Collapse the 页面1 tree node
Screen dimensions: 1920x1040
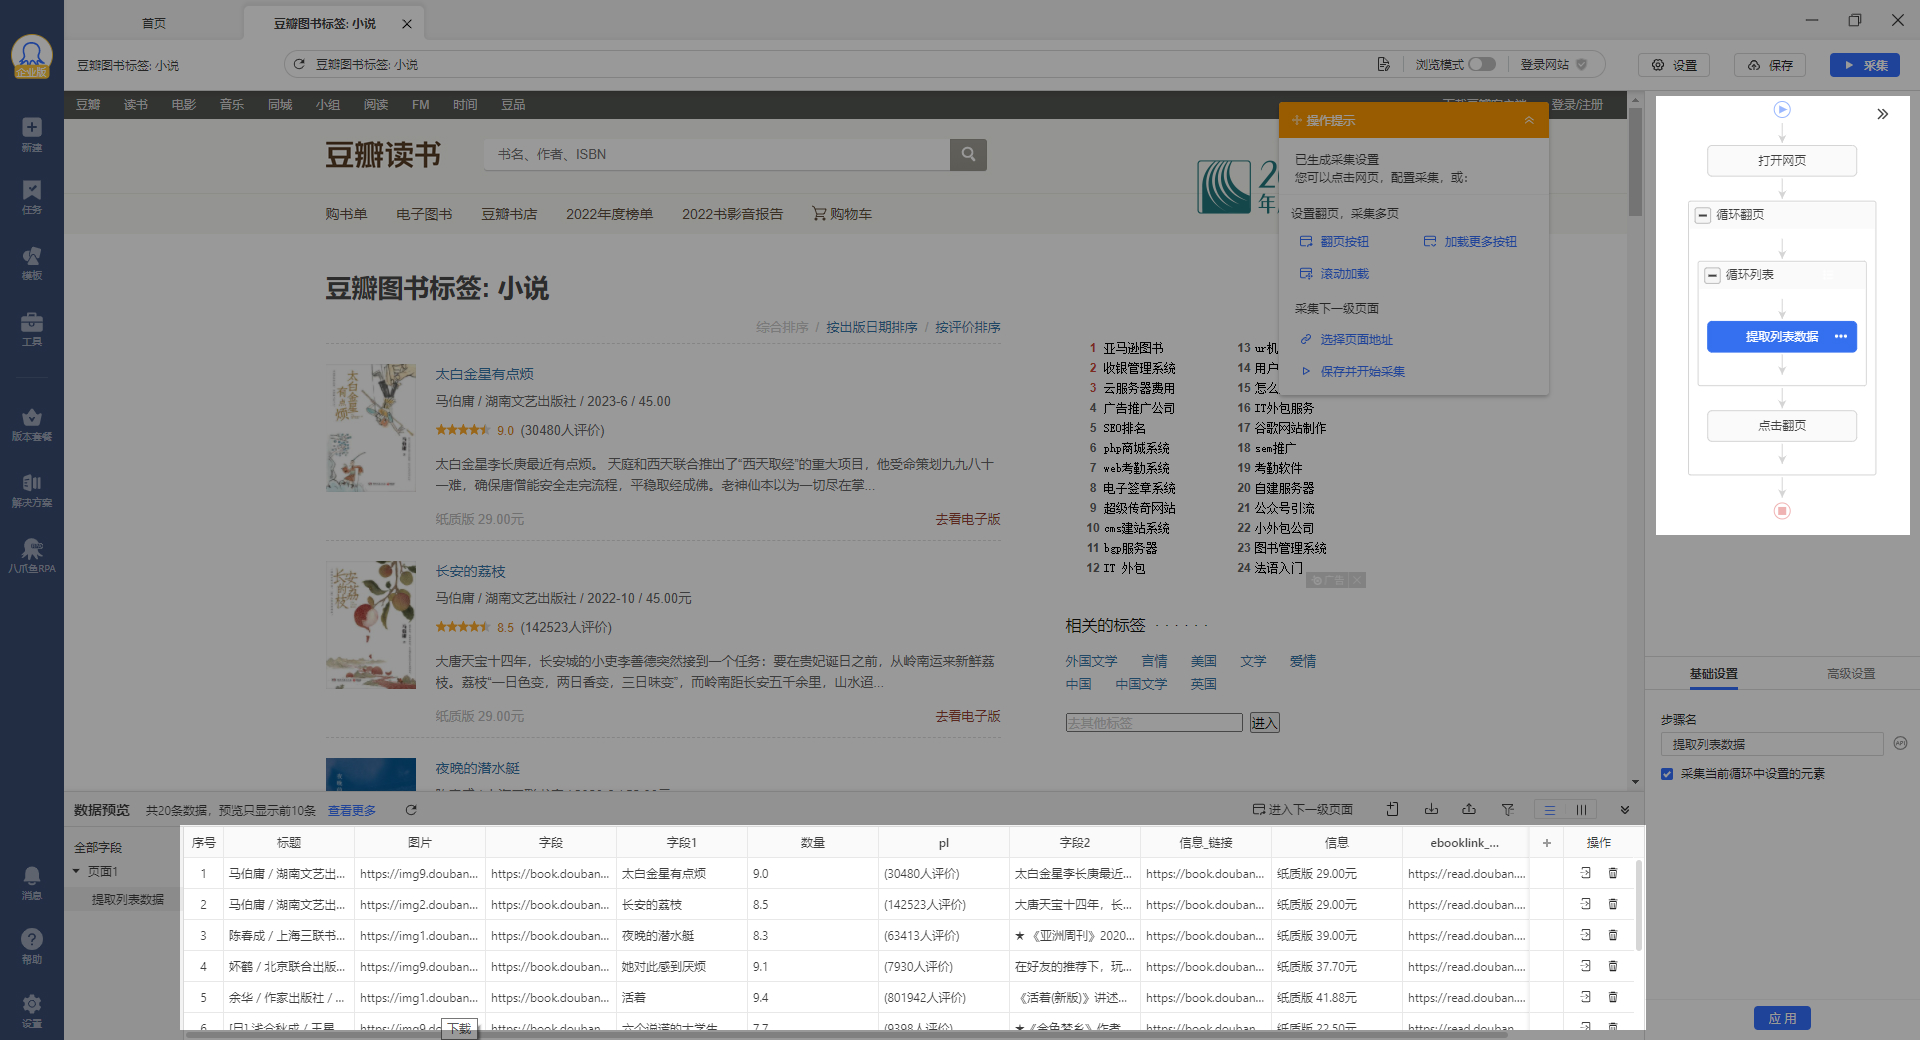[x=76, y=871]
